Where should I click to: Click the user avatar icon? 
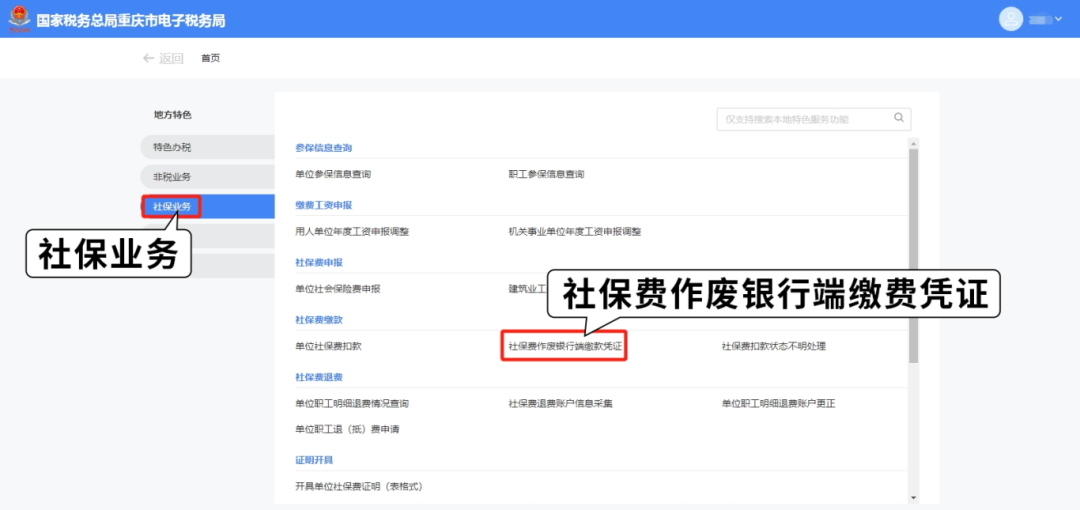[1012, 19]
